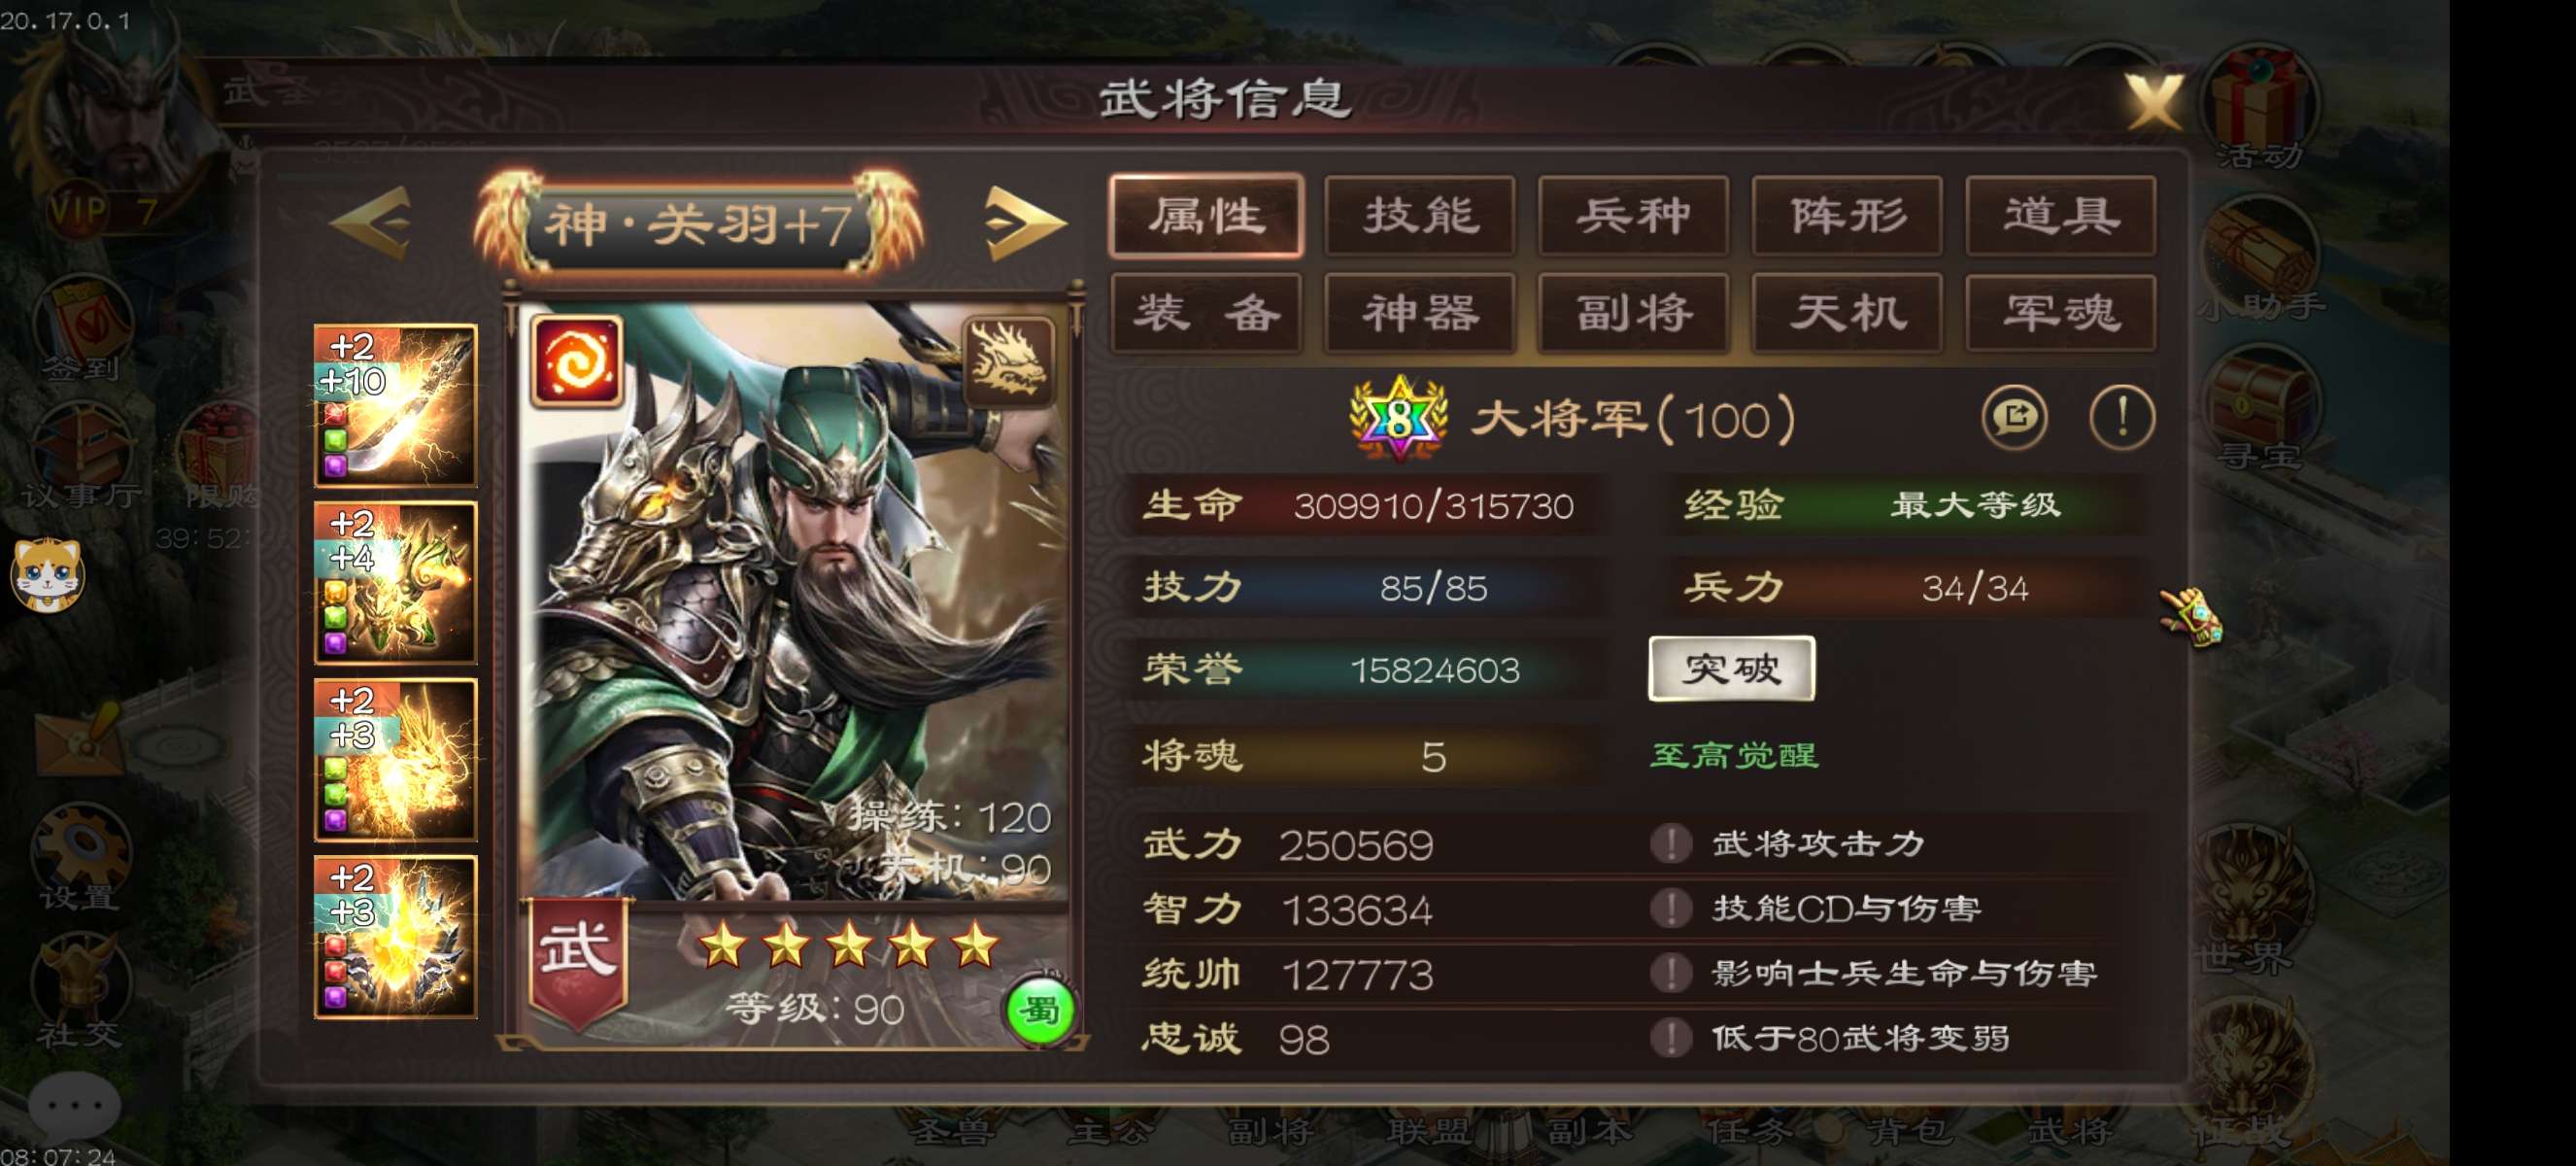2576x1166 pixels.
Task: Click the green 蜀 faction badge
Action: [1039, 1011]
